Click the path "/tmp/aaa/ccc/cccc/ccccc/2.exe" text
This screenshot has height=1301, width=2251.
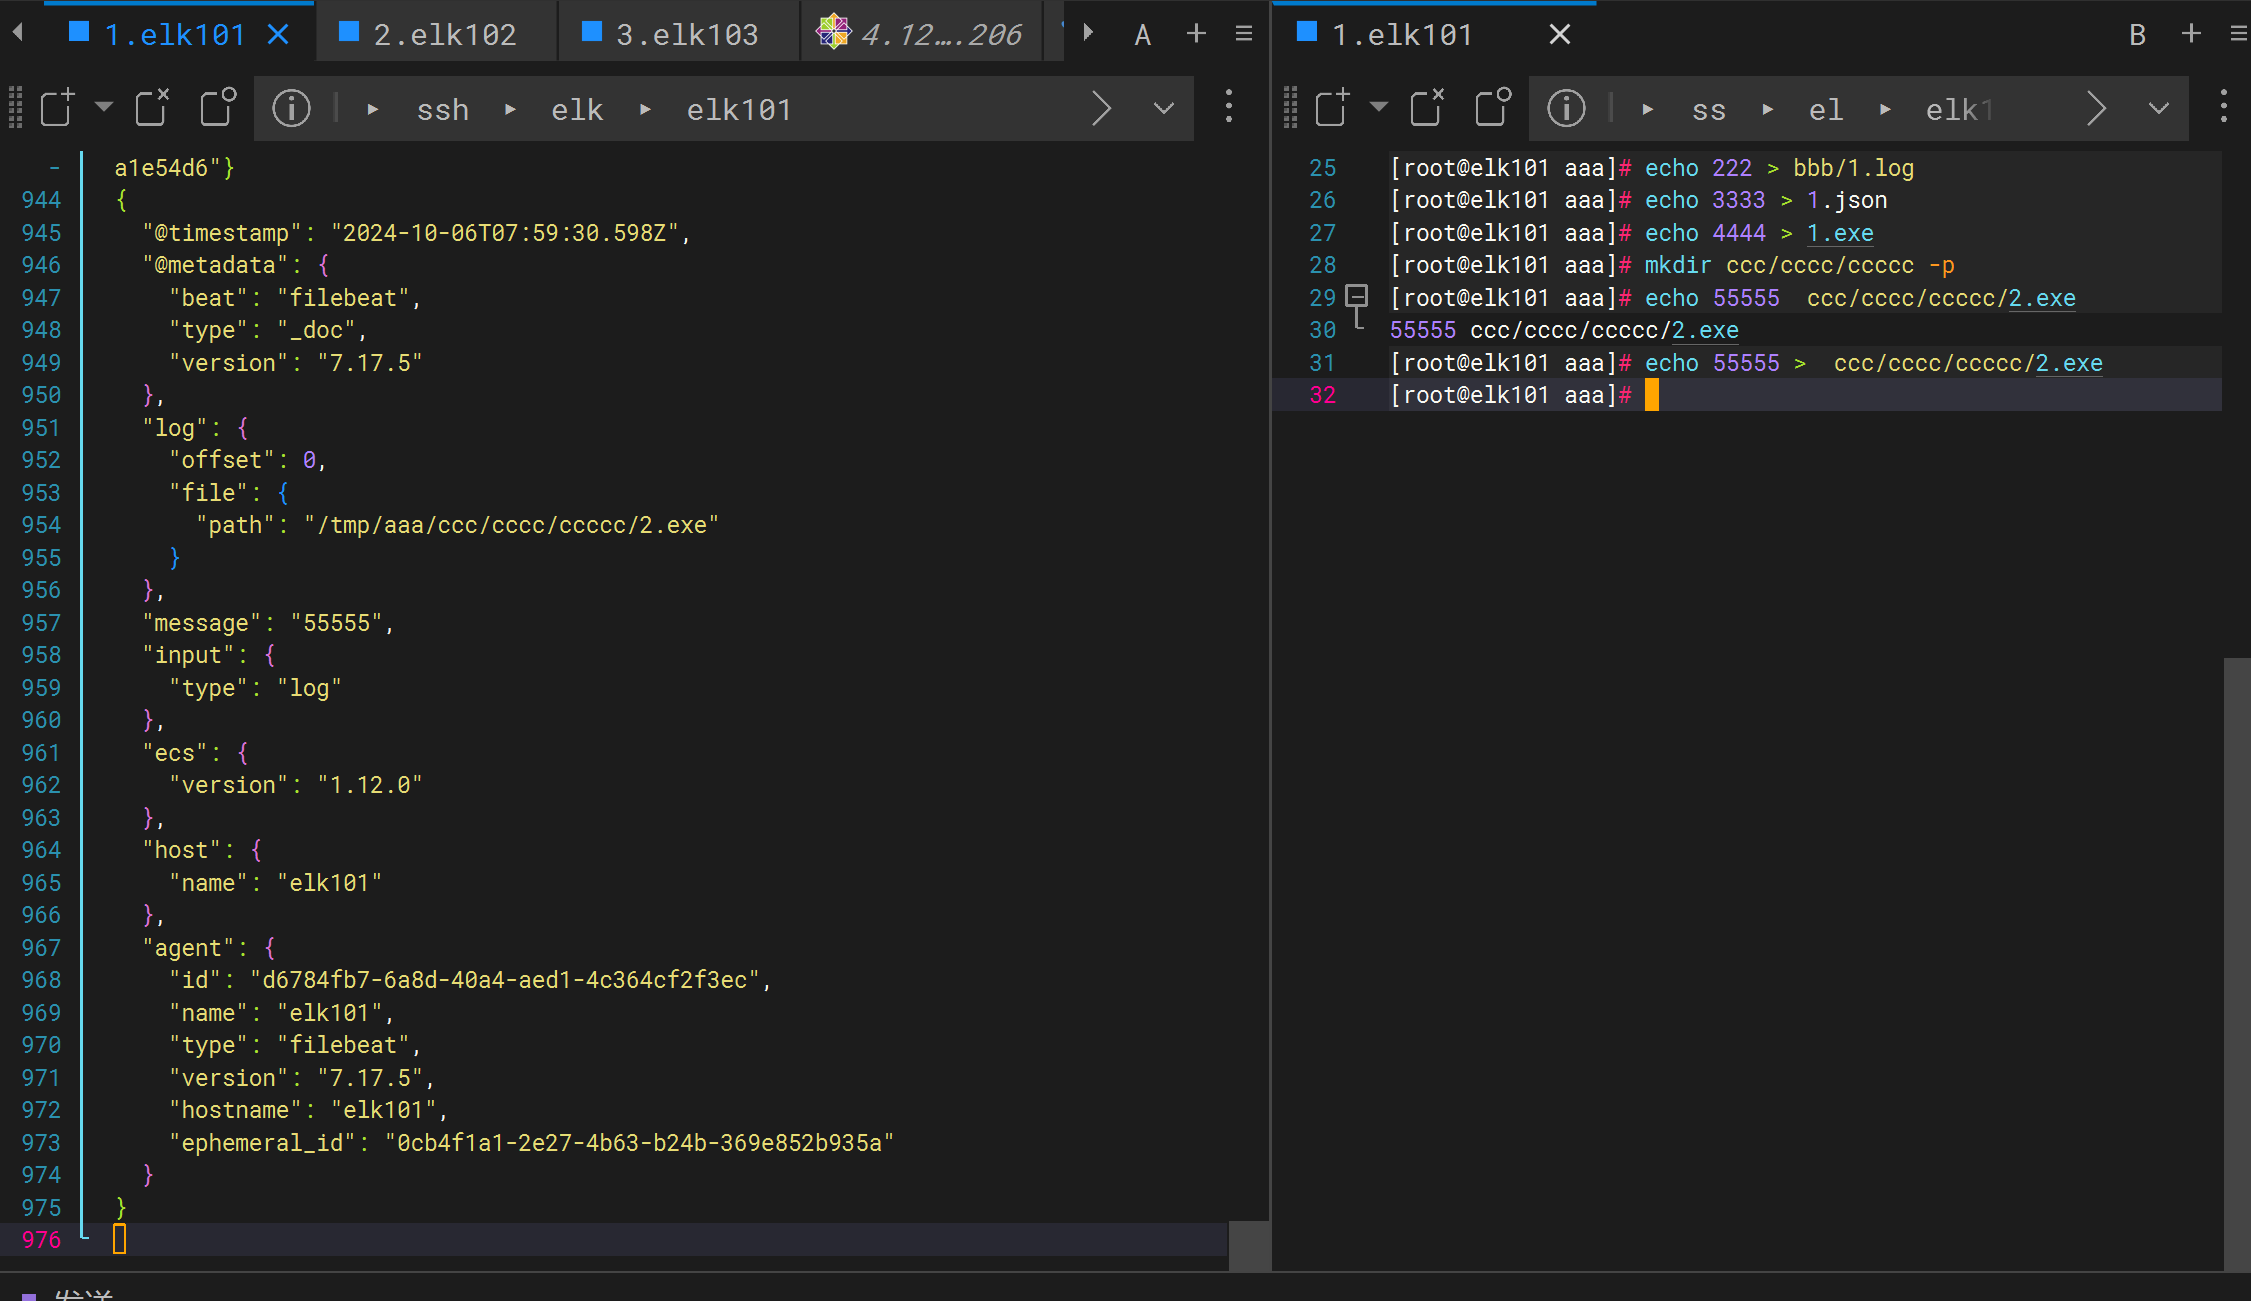click(x=511, y=525)
